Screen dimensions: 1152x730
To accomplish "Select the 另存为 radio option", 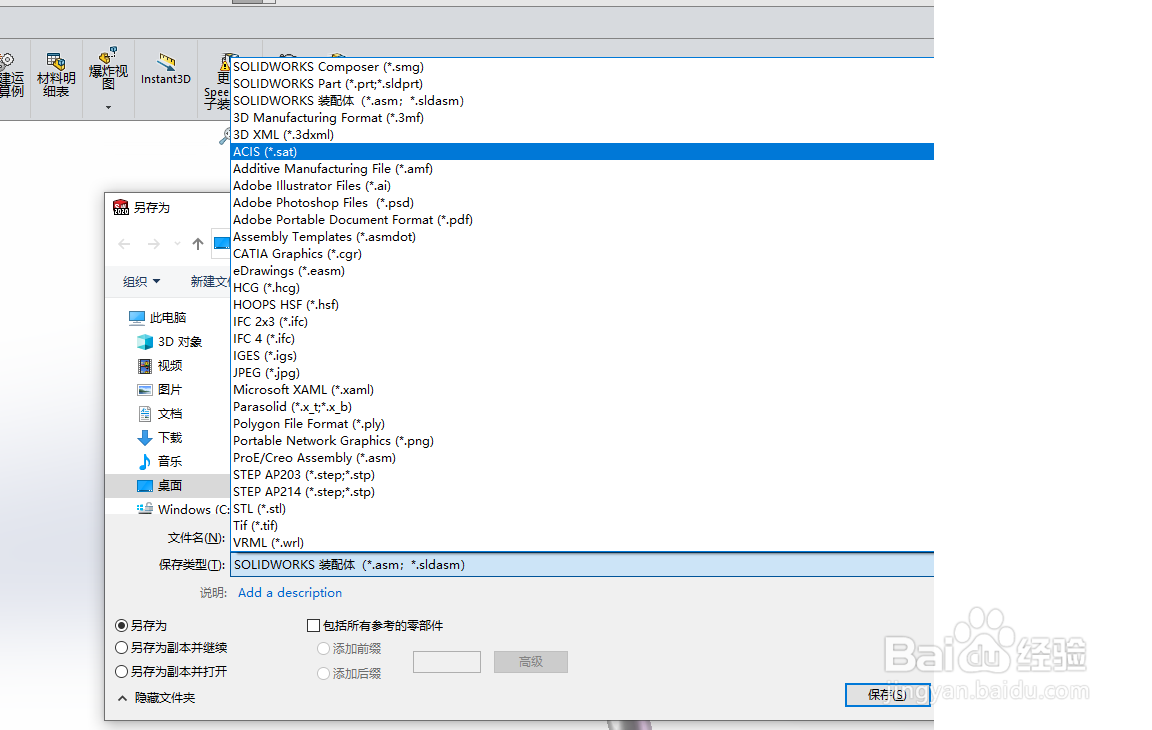I will click(122, 626).
